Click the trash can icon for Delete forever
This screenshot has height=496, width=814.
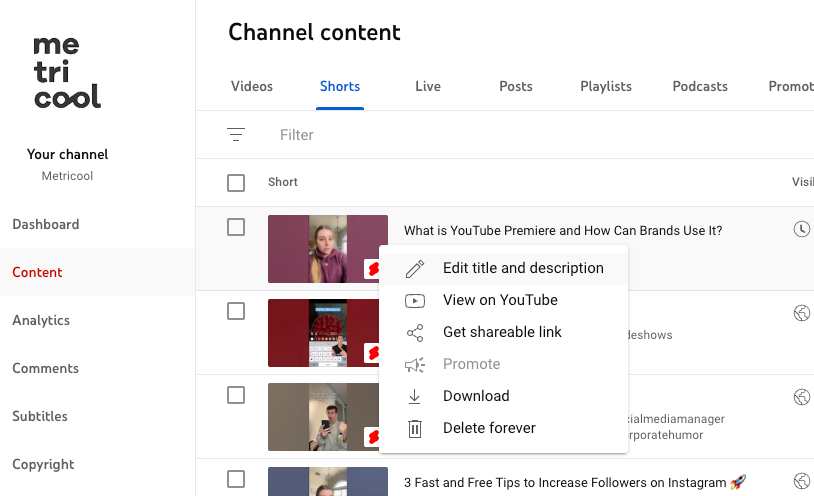tap(415, 428)
